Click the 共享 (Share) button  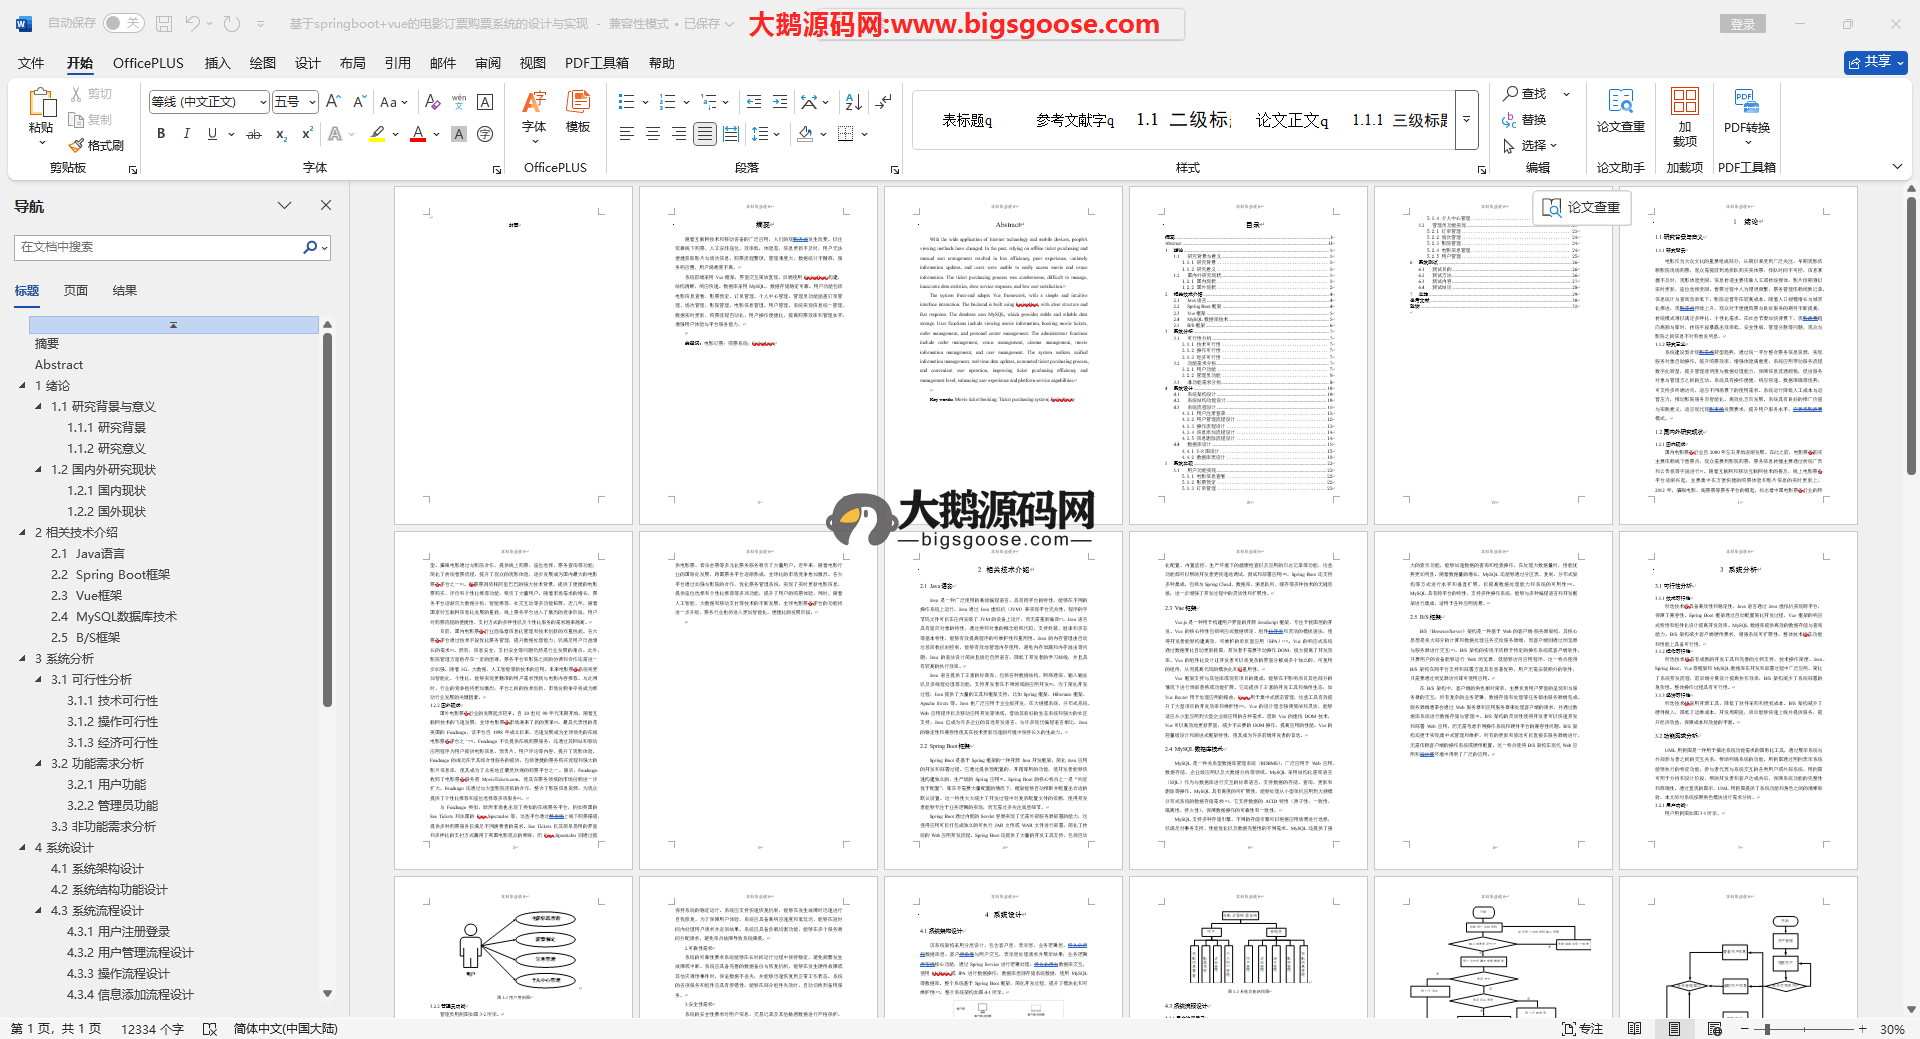(x=1875, y=62)
